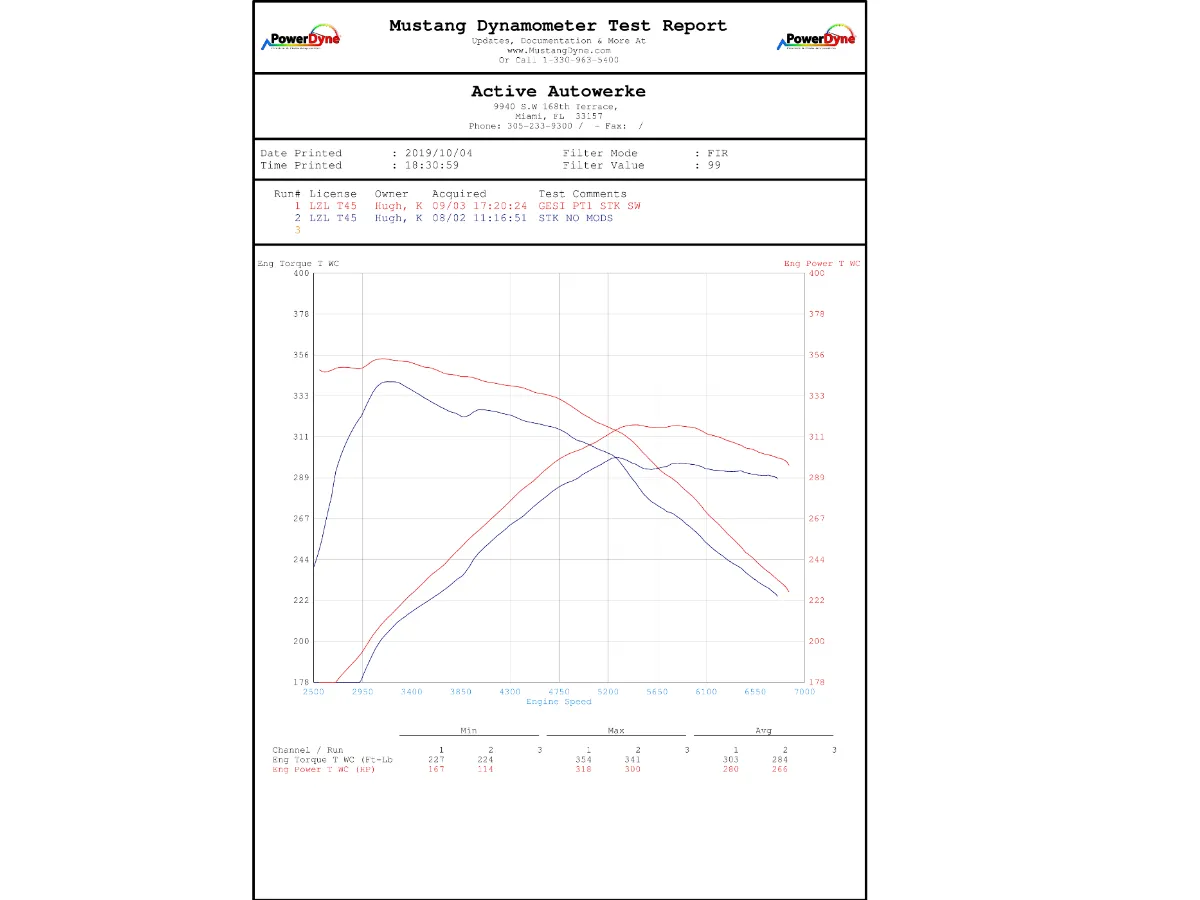The height and width of the screenshot is (900, 1200).
Task: Select run 1 acquired time 09/03 17:20:24
Action: point(479,206)
